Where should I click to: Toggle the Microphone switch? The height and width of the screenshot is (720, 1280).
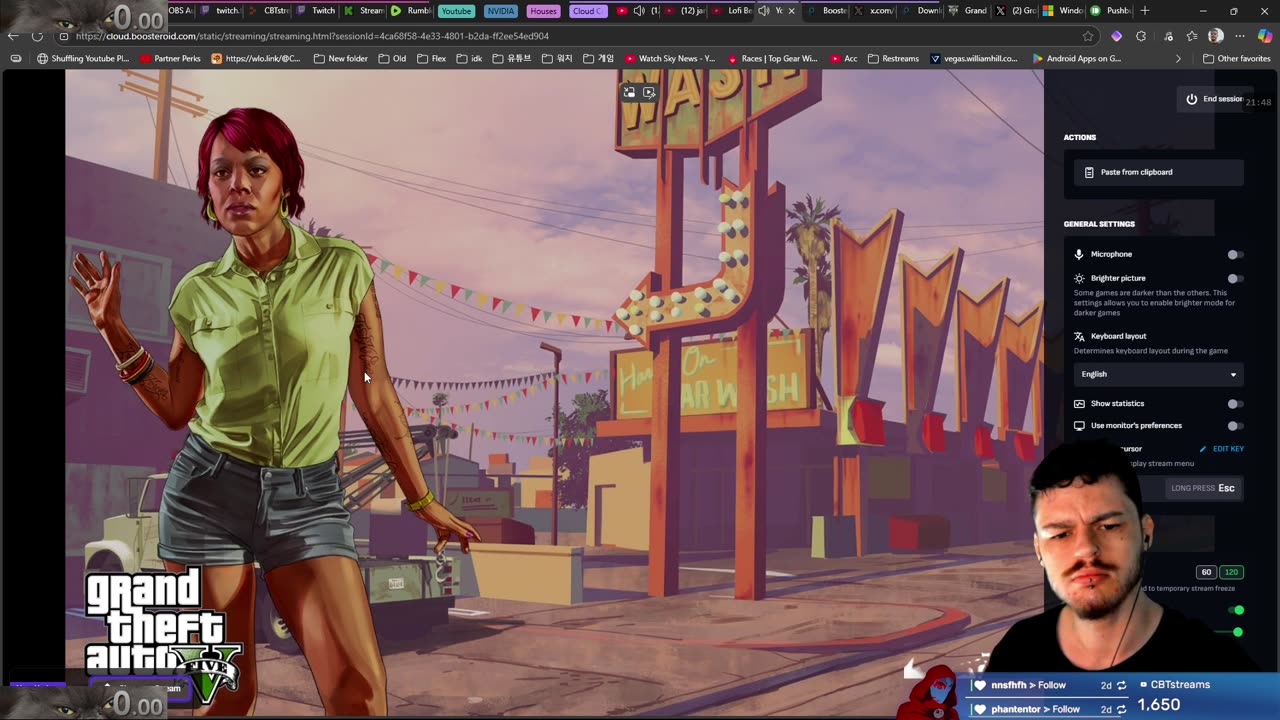pyautogui.click(x=1235, y=255)
